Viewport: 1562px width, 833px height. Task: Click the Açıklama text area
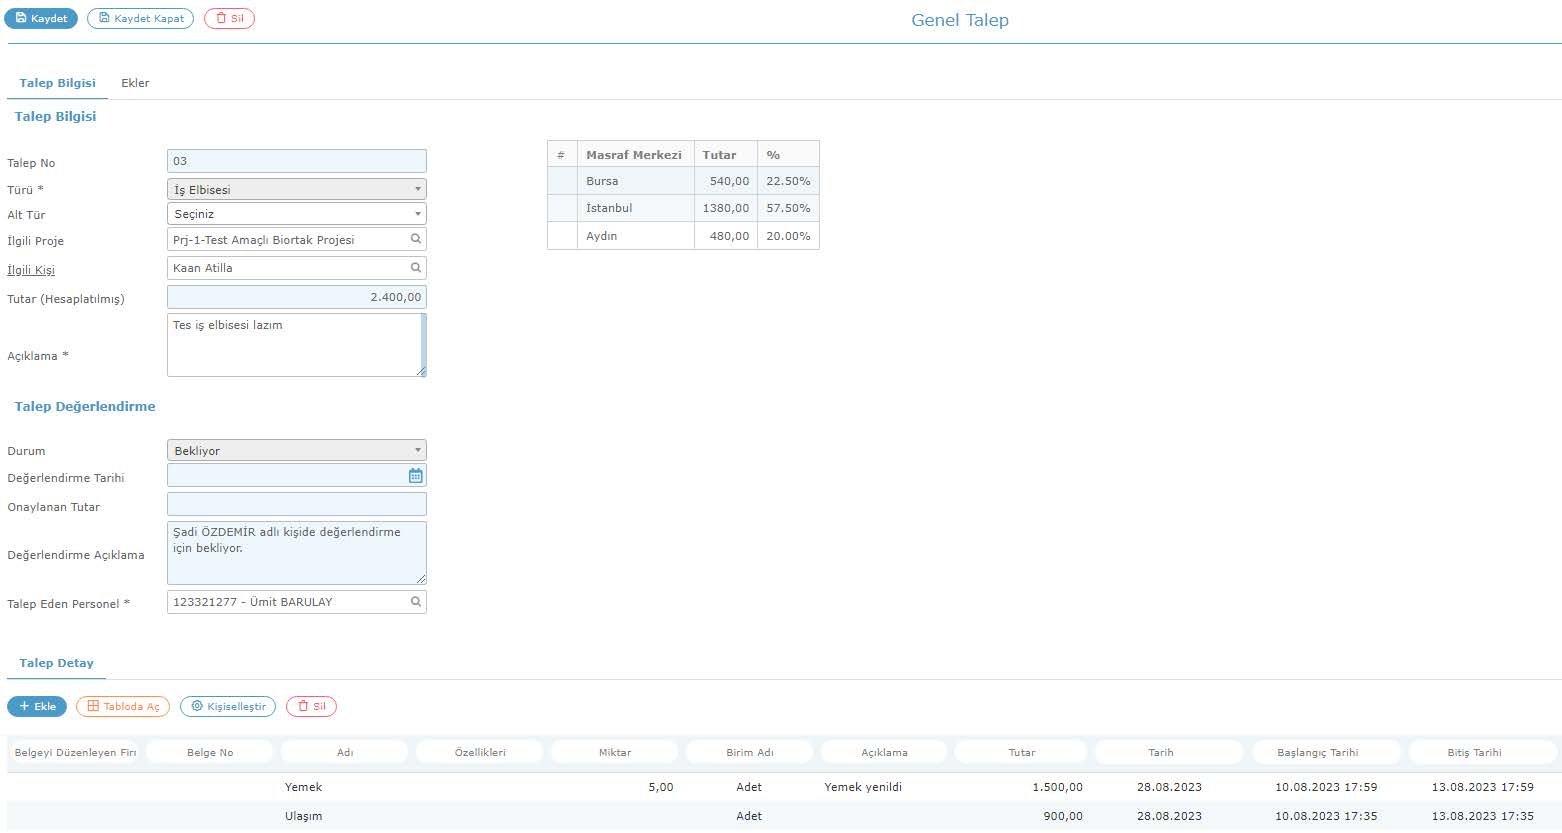[297, 345]
